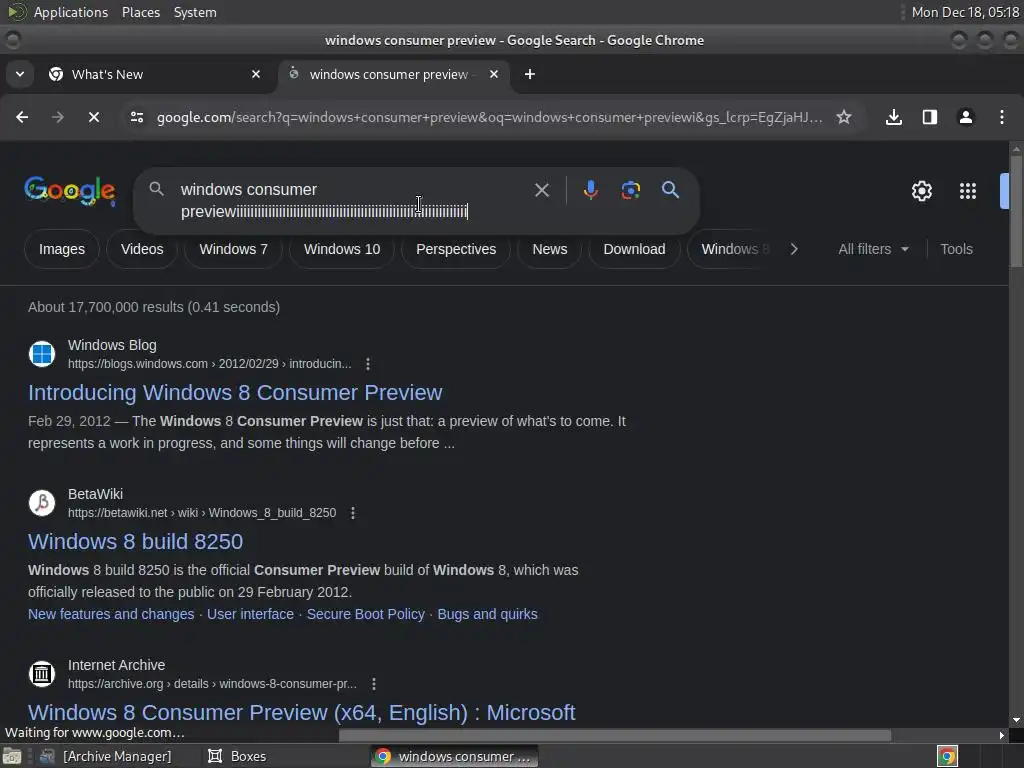Close the What's New tab
The width and height of the screenshot is (1024, 768).
(x=256, y=74)
